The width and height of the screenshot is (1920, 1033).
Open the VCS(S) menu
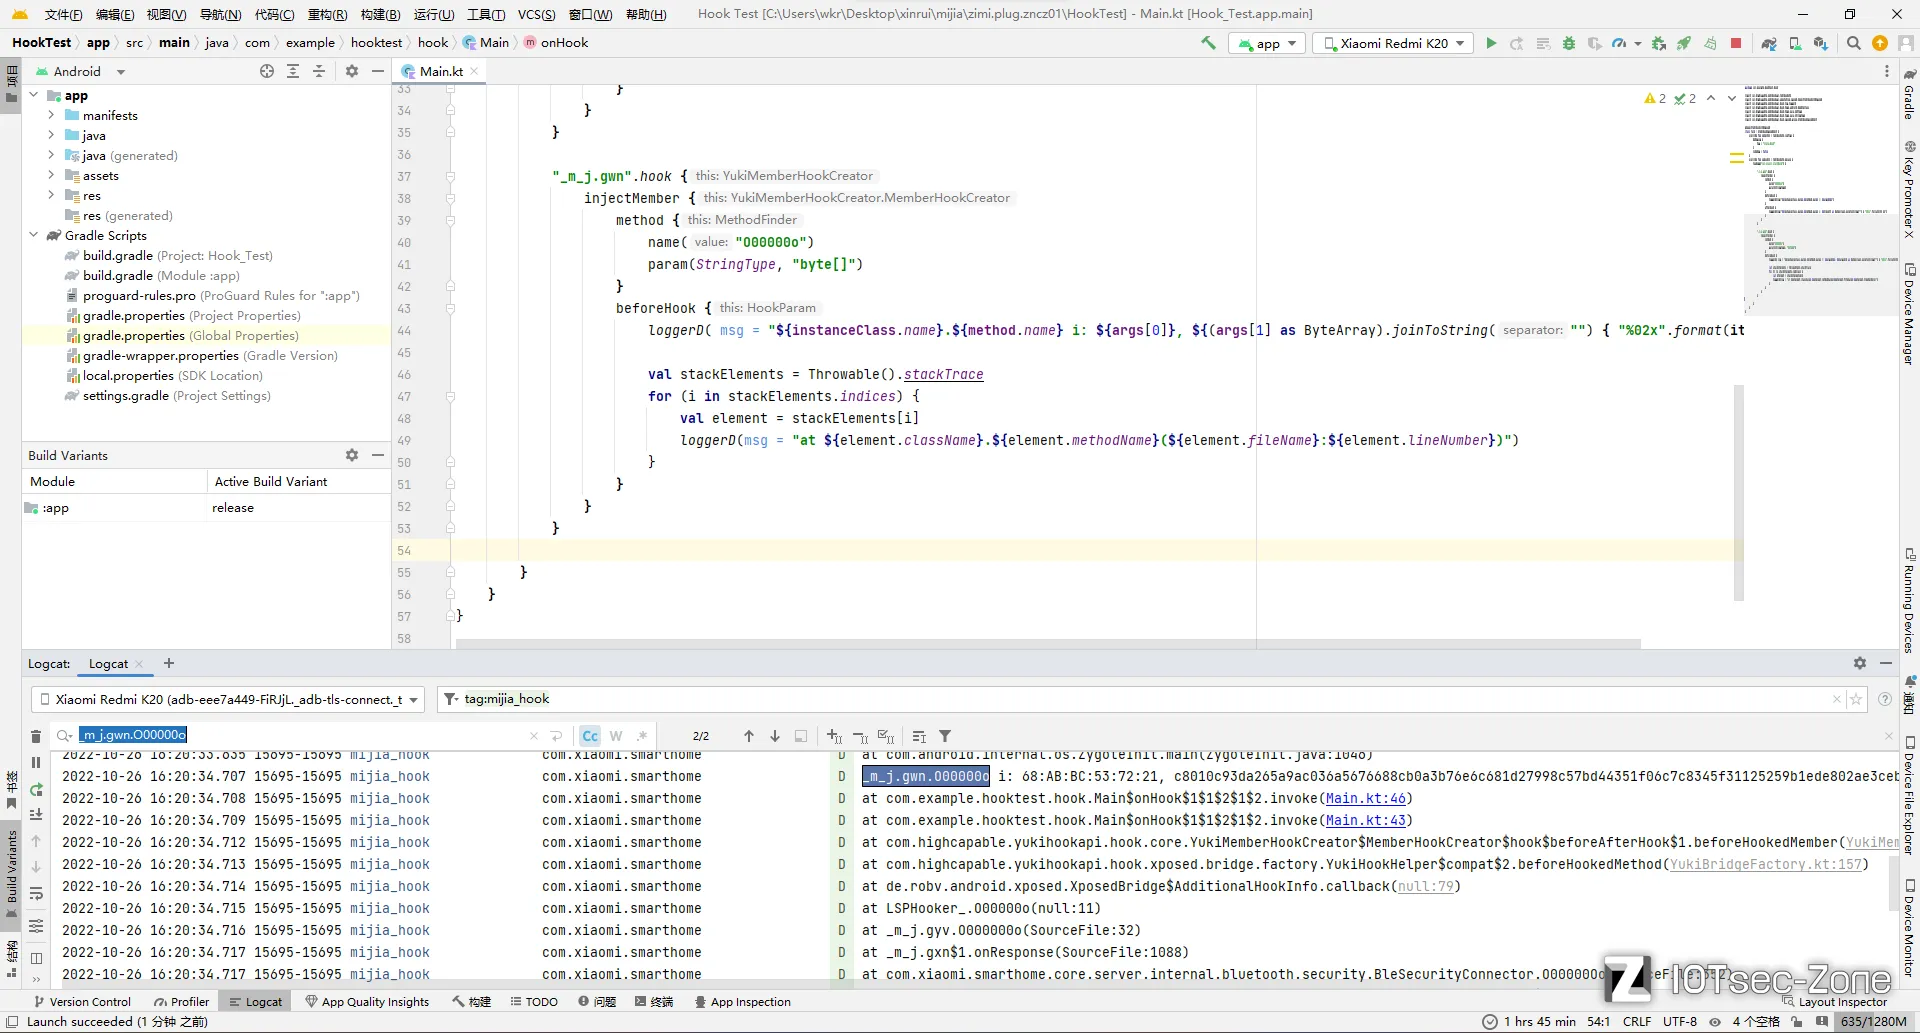(x=536, y=14)
